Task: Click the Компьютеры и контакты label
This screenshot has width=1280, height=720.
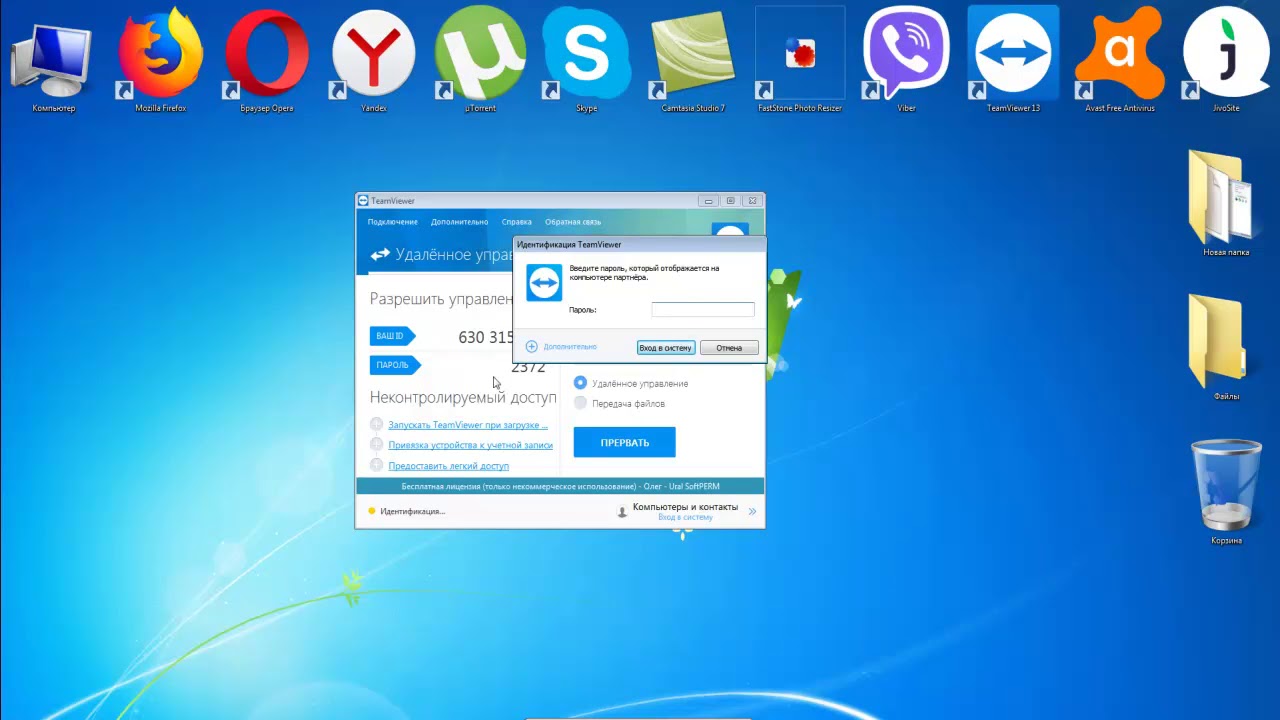Action: [x=685, y=507]
